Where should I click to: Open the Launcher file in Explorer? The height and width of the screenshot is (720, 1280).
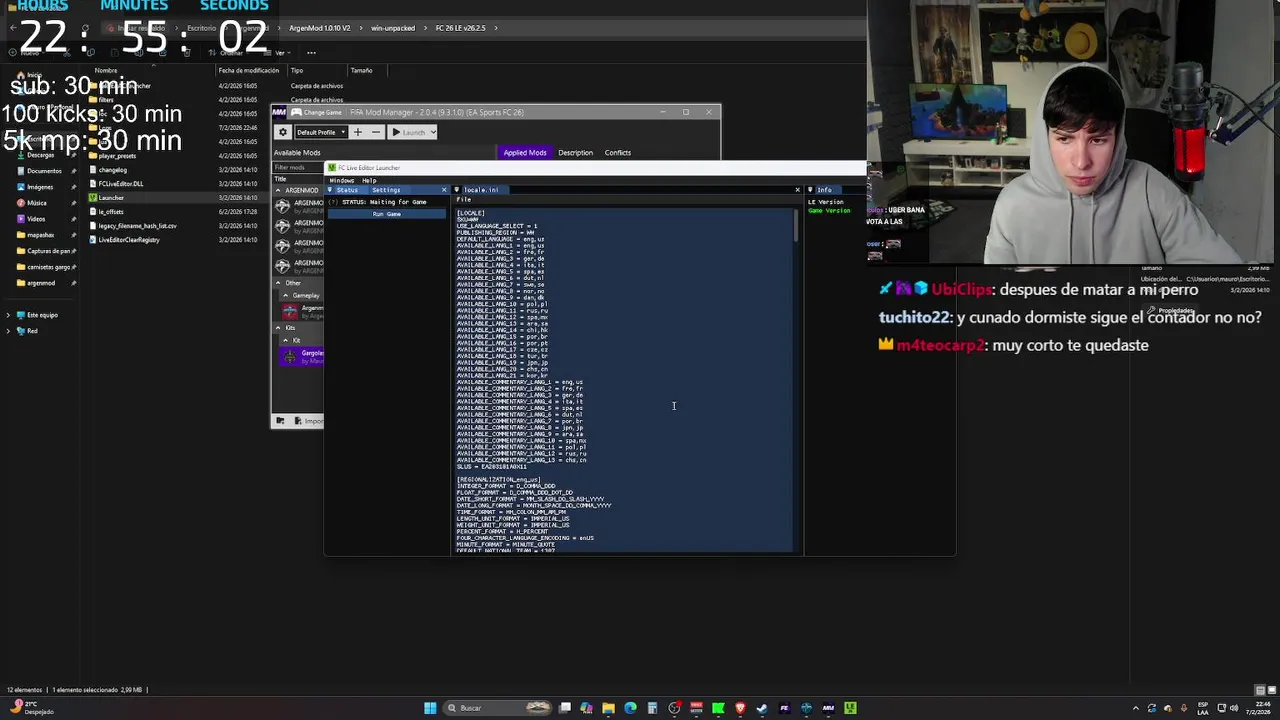[x=110, y=198]
